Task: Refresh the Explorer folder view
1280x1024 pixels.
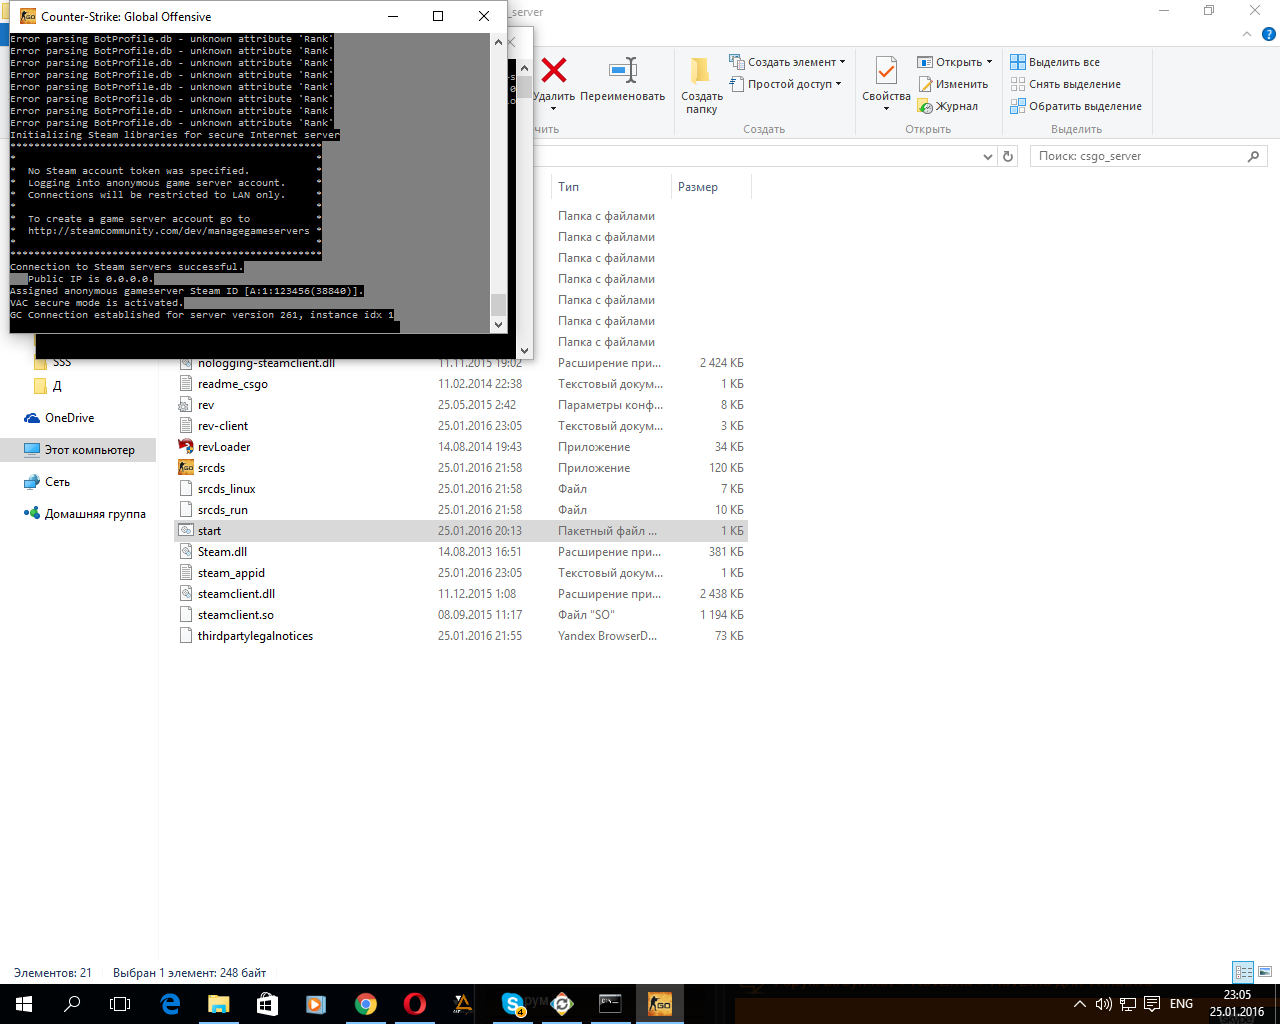Action: click(x=1008, y=156)
